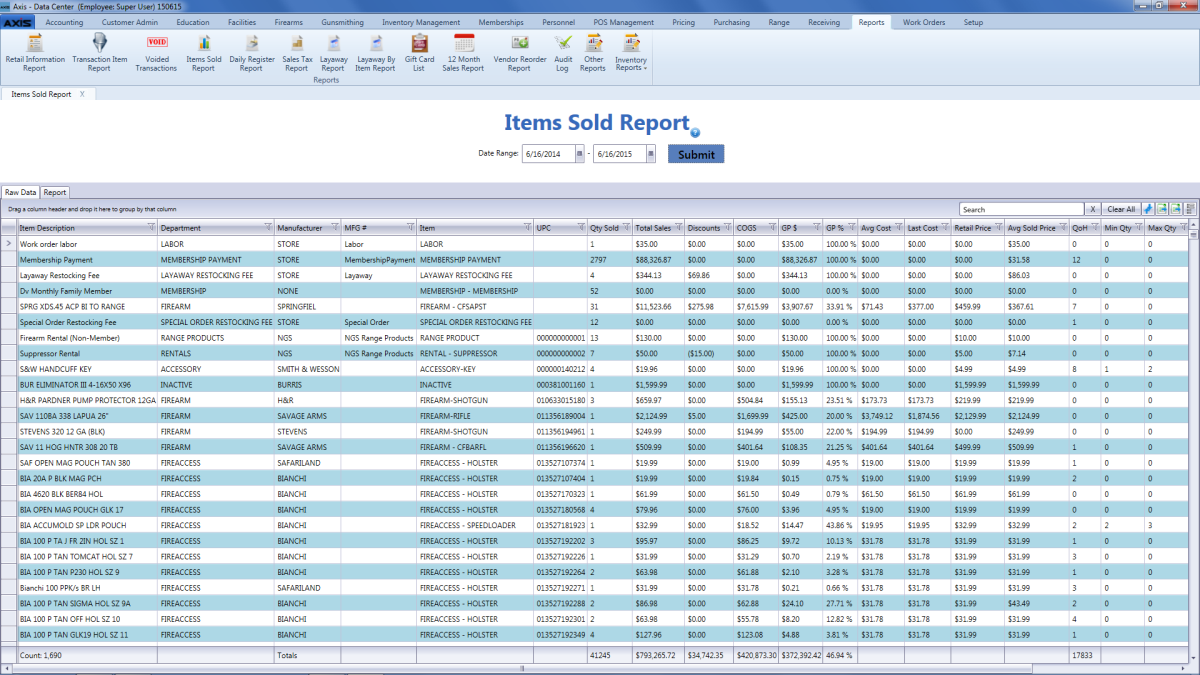Open the column chooser icon above the grid

tap(1190, 209)
